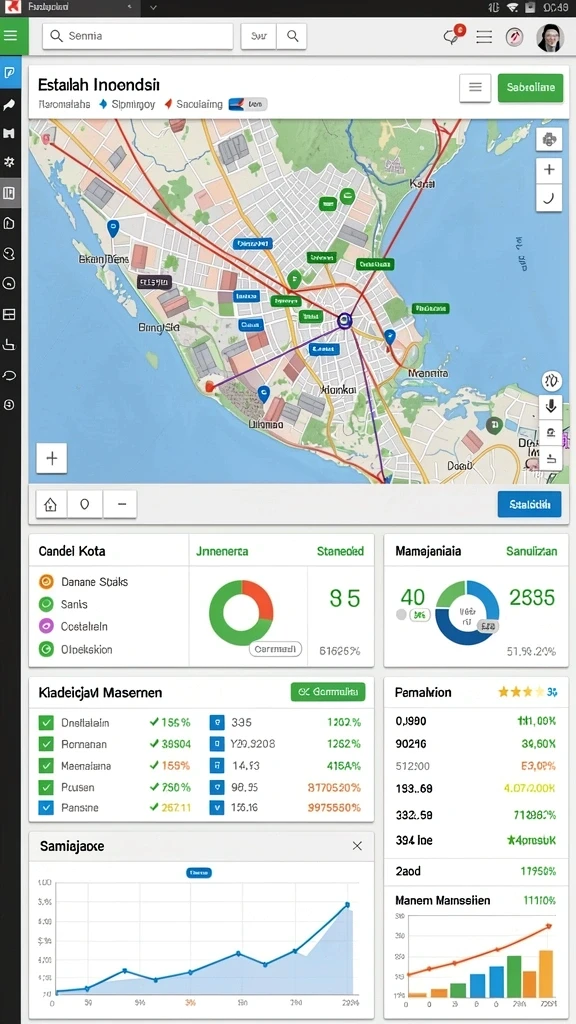Expand the Svar dropdown in the header
Image resolution: width=576 pixels, height=1024 pixels.
click(259, 37)
